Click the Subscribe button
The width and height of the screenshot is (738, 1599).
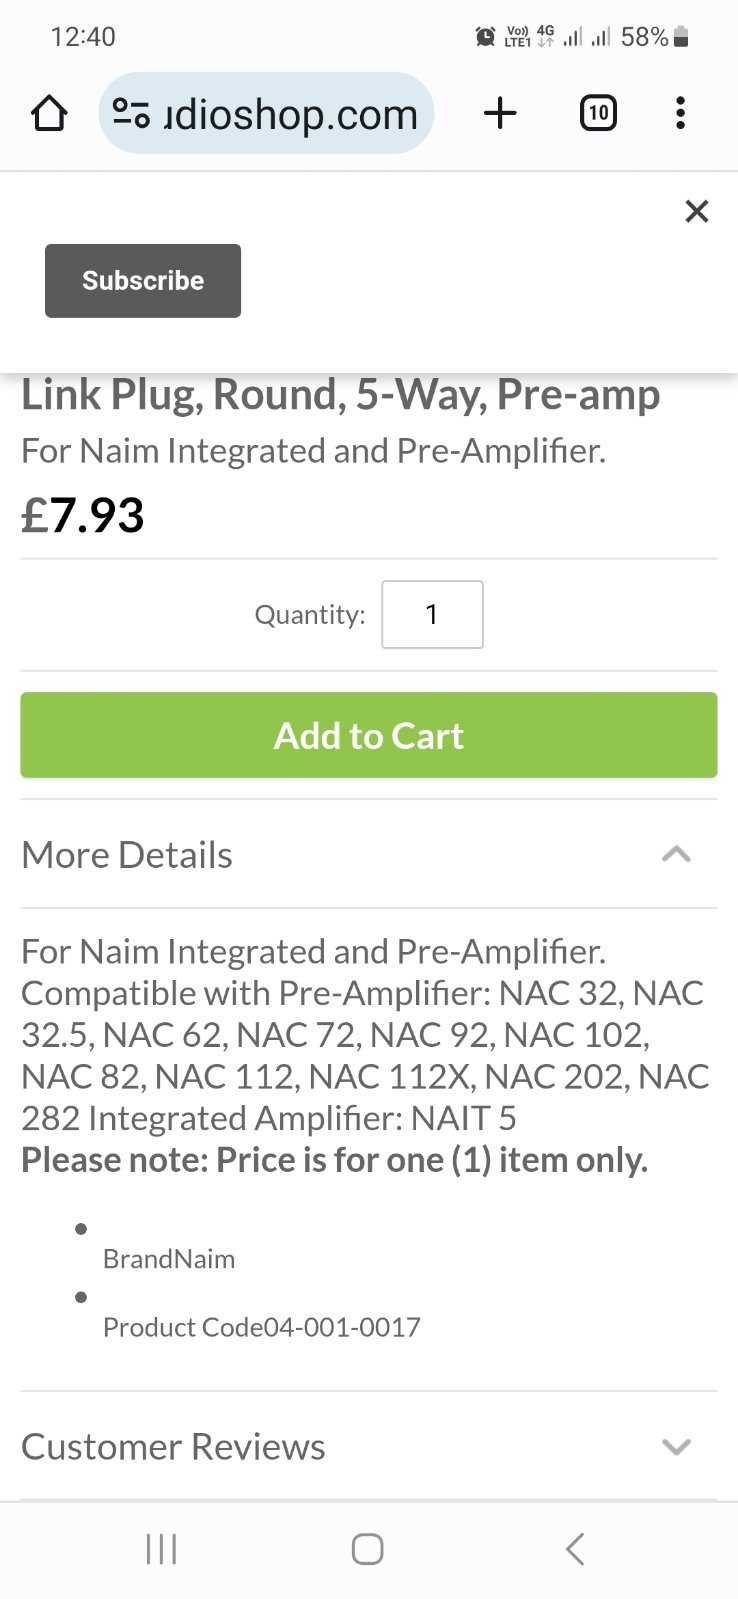pyautogui.click(x=143, y=281)
